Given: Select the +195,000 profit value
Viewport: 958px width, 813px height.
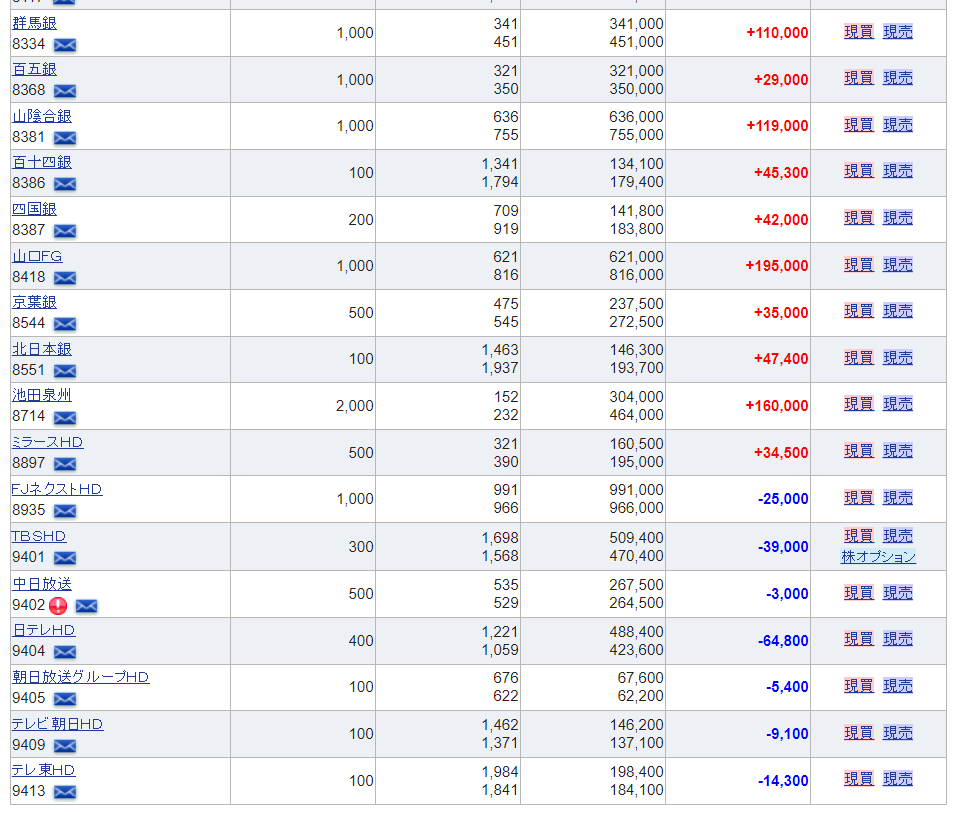Looking at the screenshot, I should [x=777, y=266].
